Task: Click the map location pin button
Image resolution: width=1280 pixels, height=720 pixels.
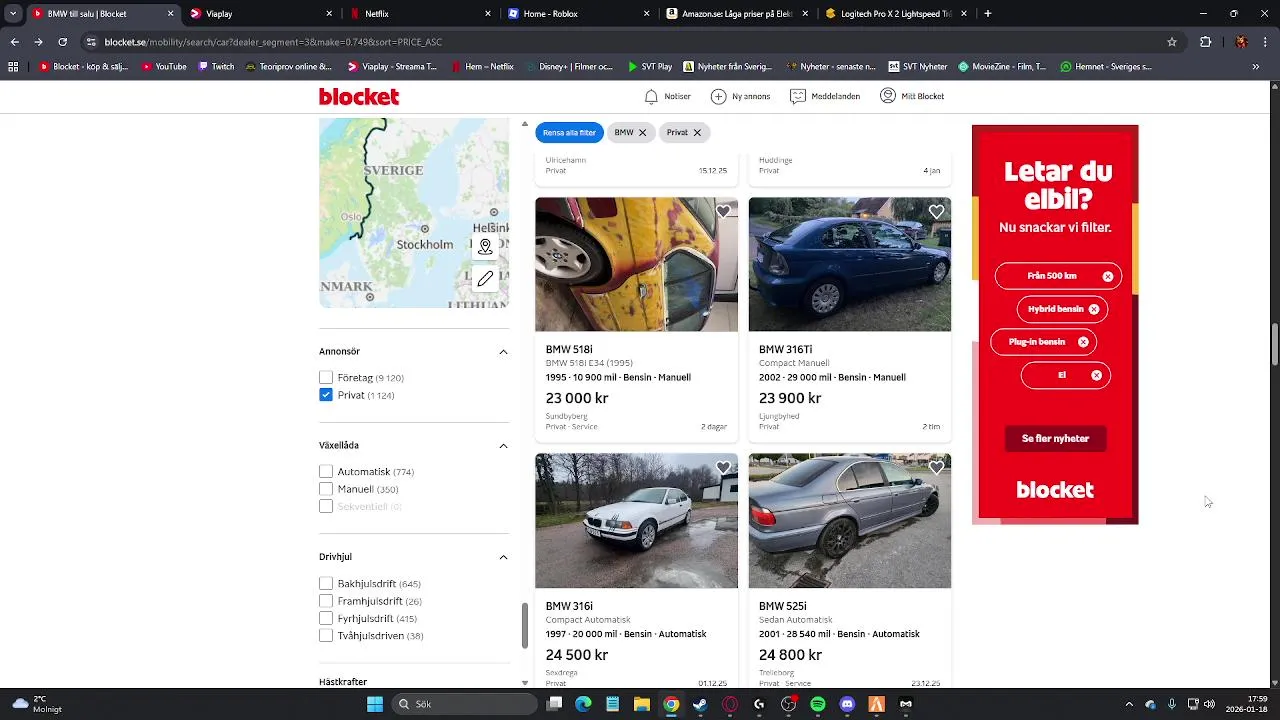Action: [485, 246]
